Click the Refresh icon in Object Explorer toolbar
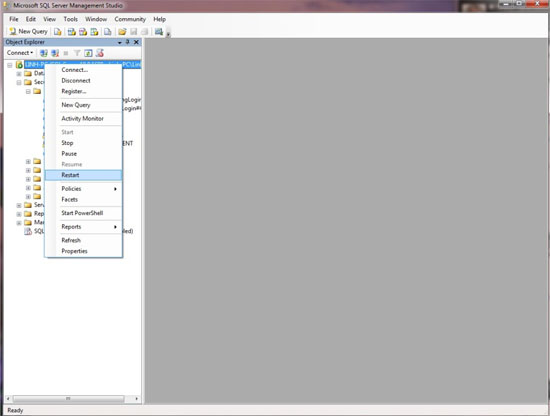 pyautogui.click(x=88, y=53)
